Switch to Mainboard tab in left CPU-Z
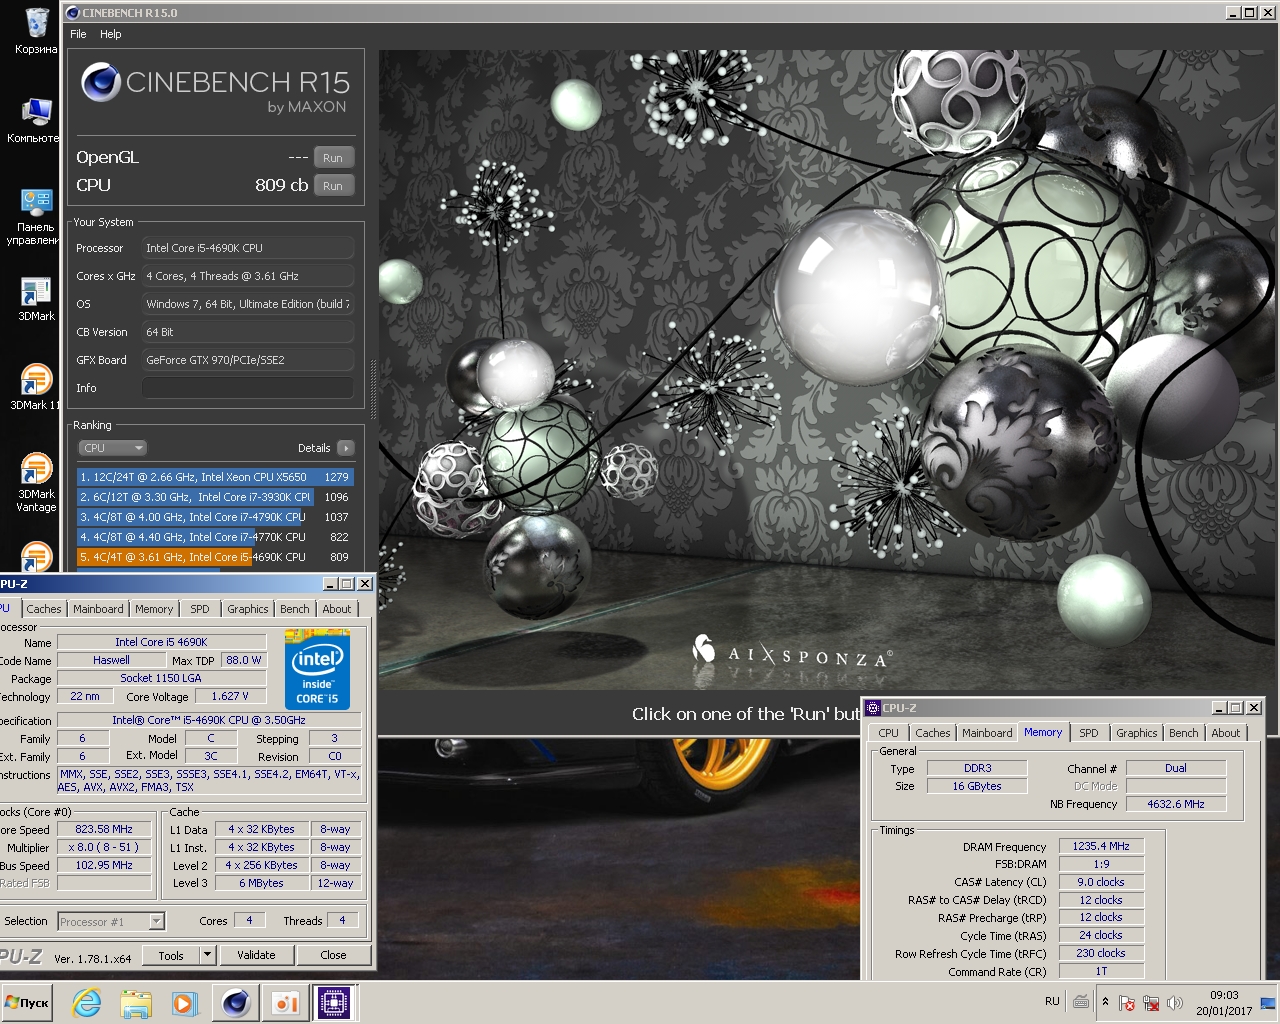 (98, 608)
